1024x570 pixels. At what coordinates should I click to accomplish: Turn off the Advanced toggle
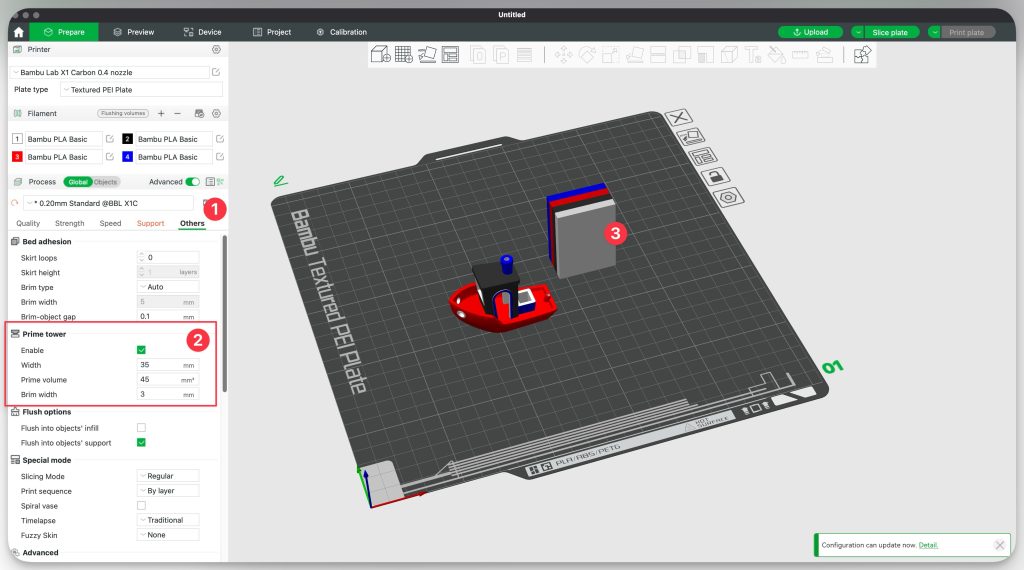tap(192, 182)
